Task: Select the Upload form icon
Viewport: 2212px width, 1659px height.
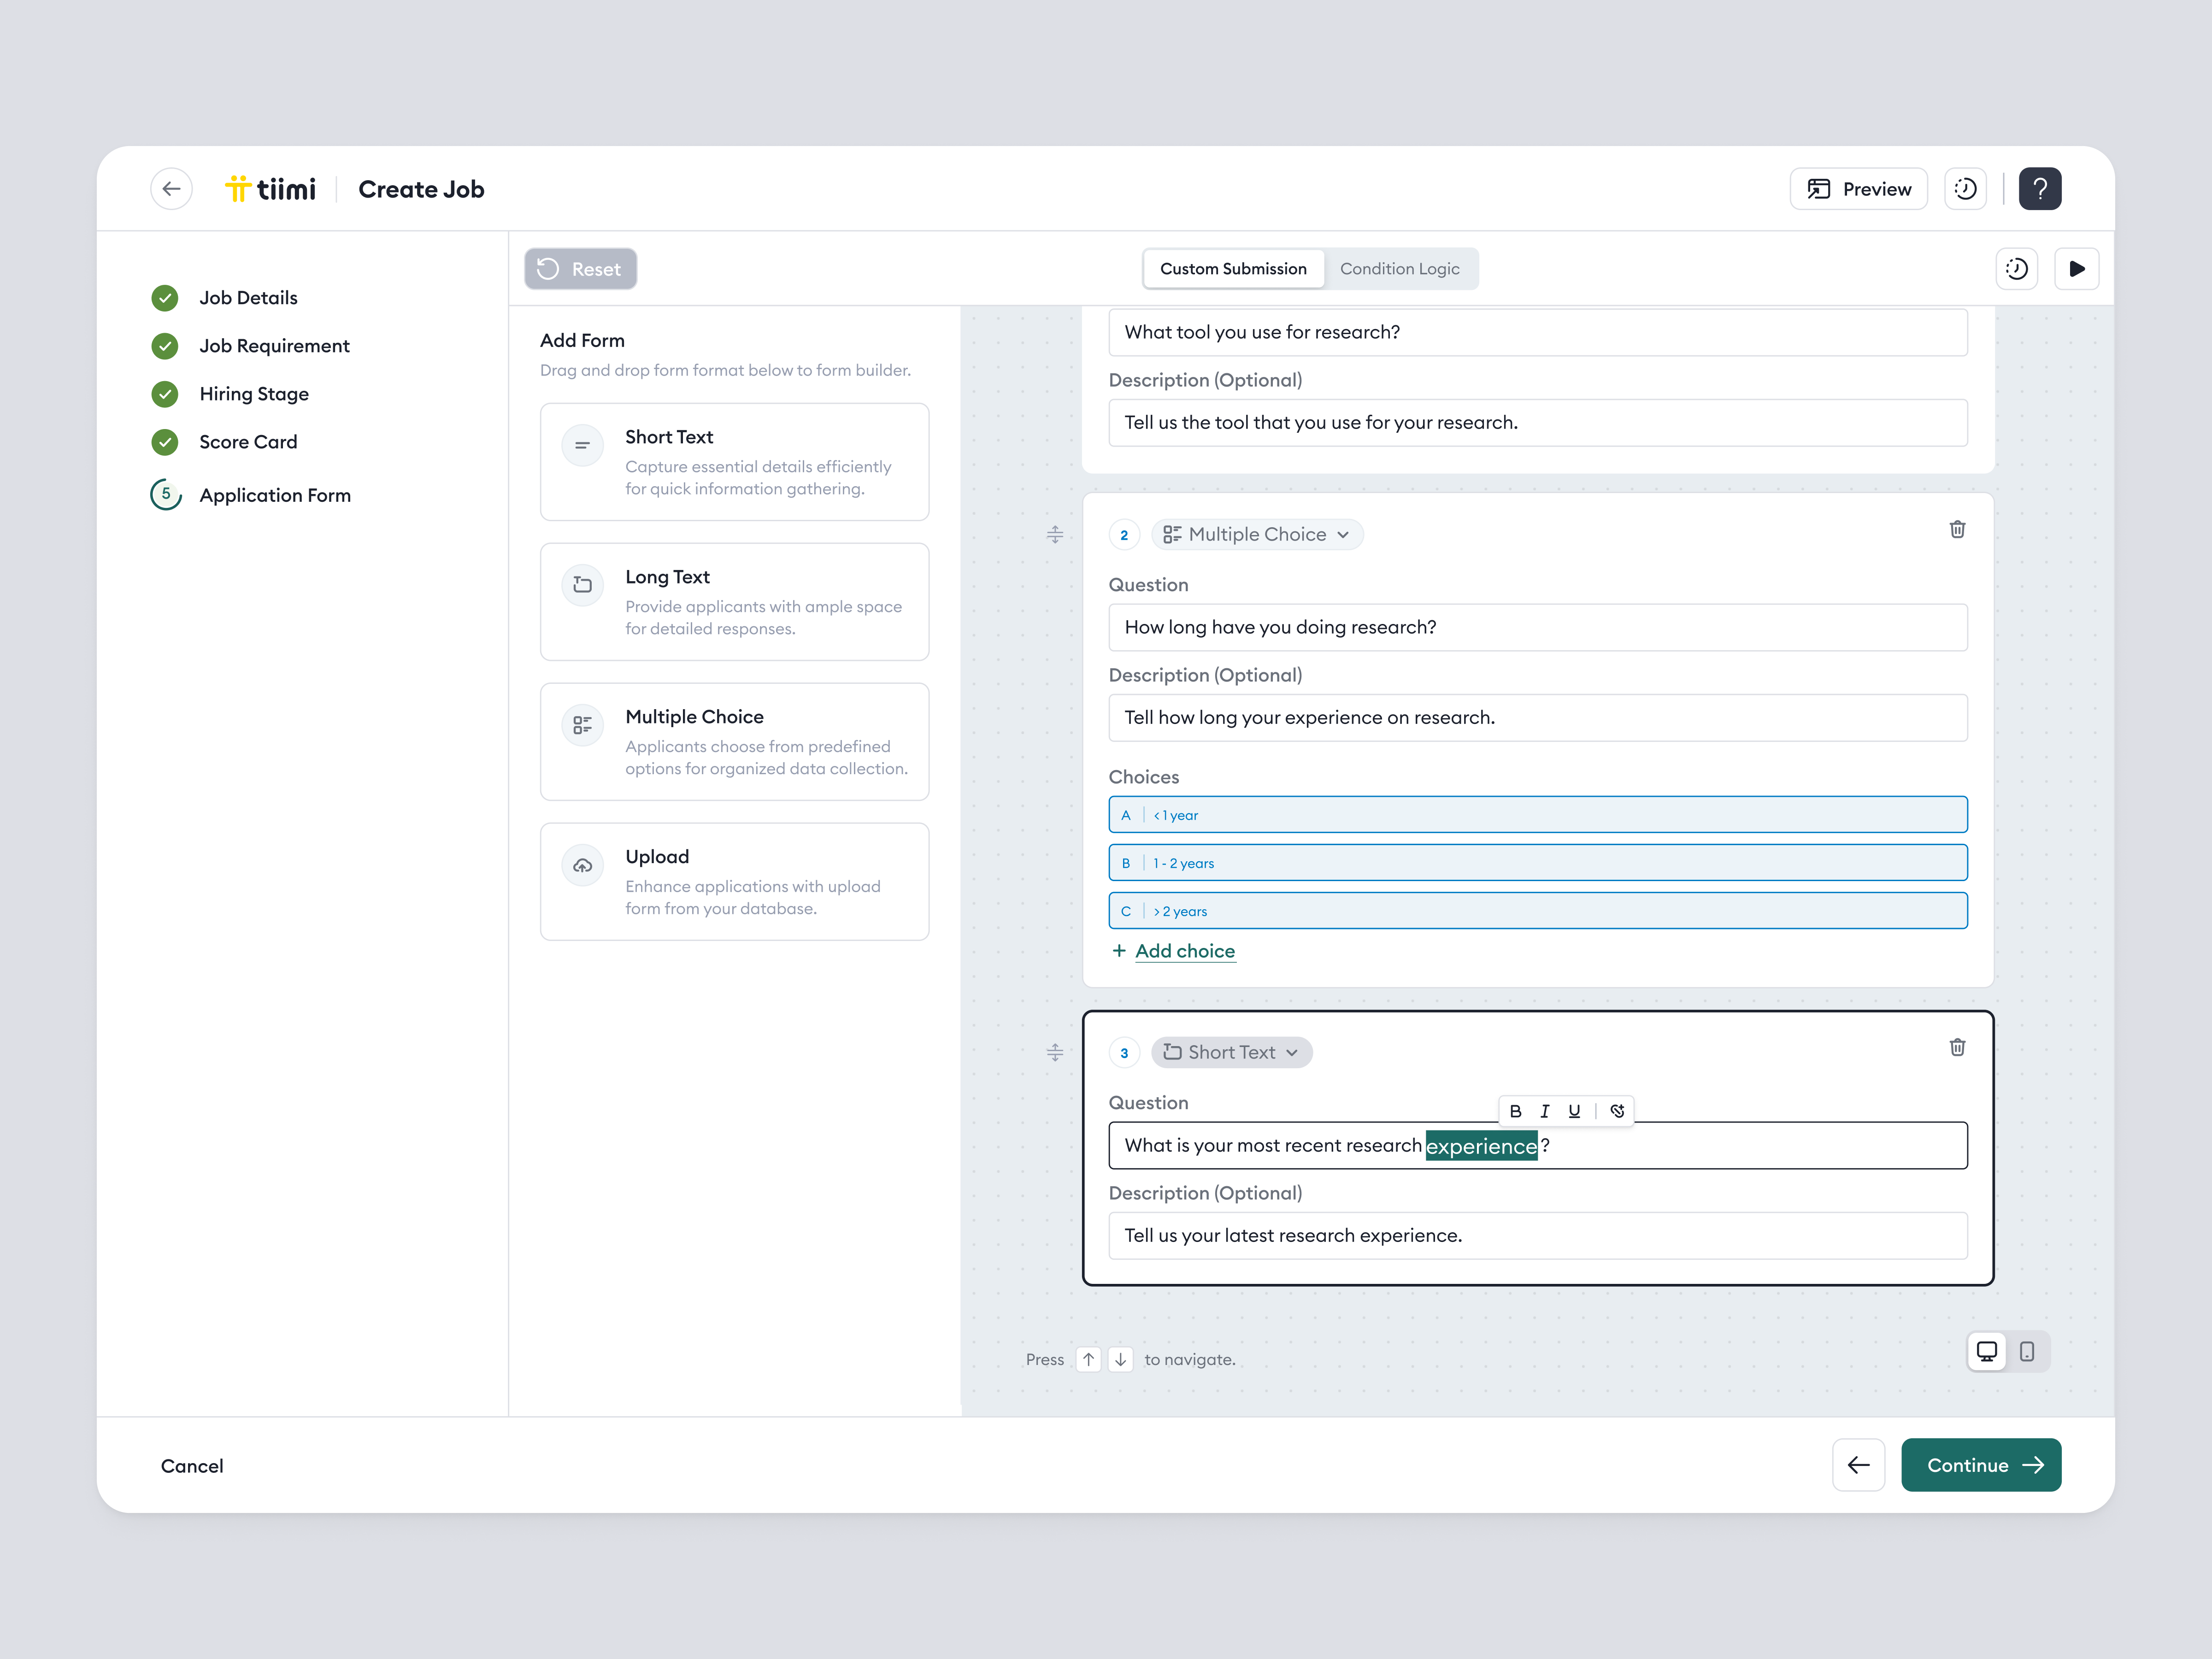Action: 582,866
